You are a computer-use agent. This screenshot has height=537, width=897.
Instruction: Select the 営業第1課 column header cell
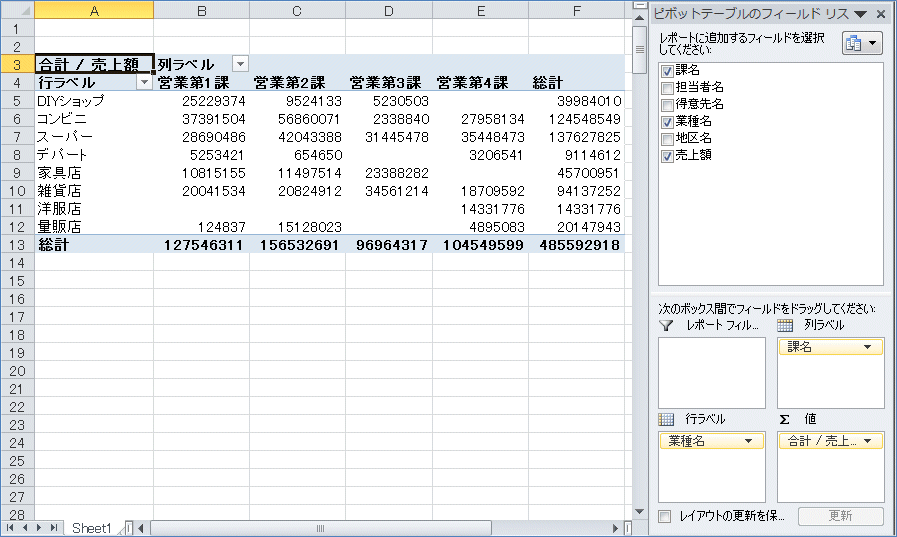[201, 82]
